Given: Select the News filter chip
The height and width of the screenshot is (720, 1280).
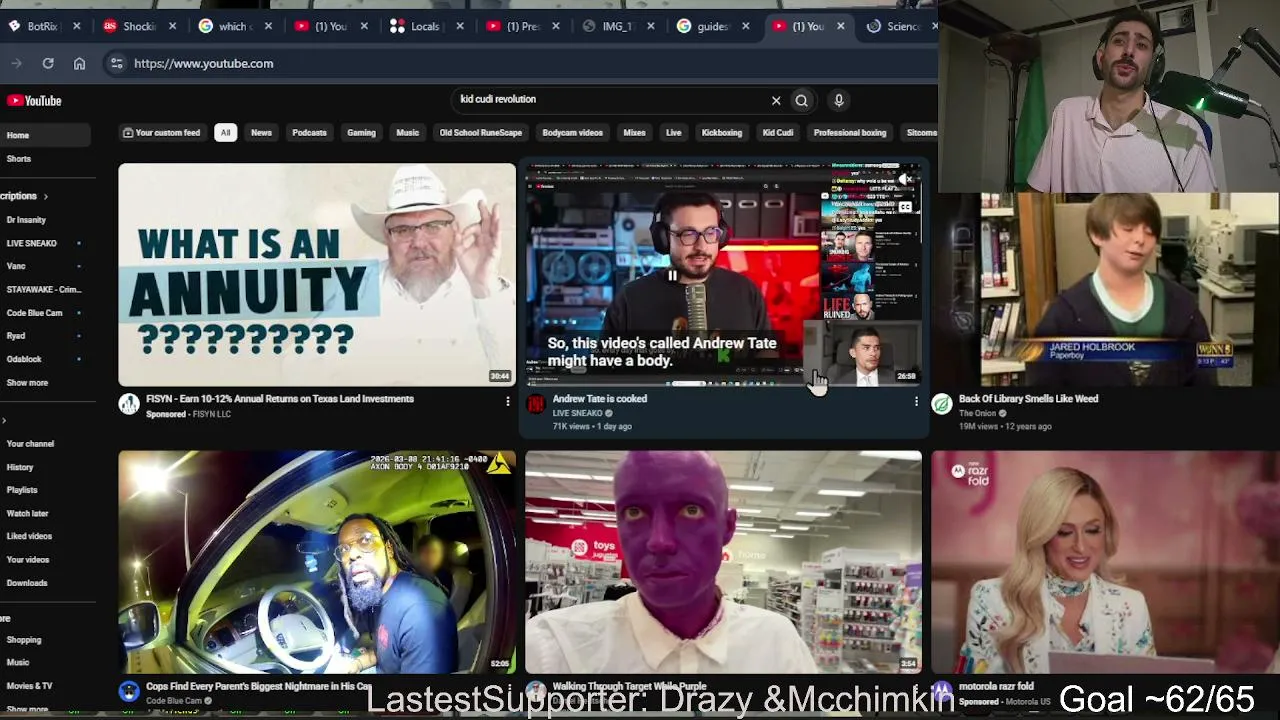Looking at the screenshot, I should click(x=261, y=132).
